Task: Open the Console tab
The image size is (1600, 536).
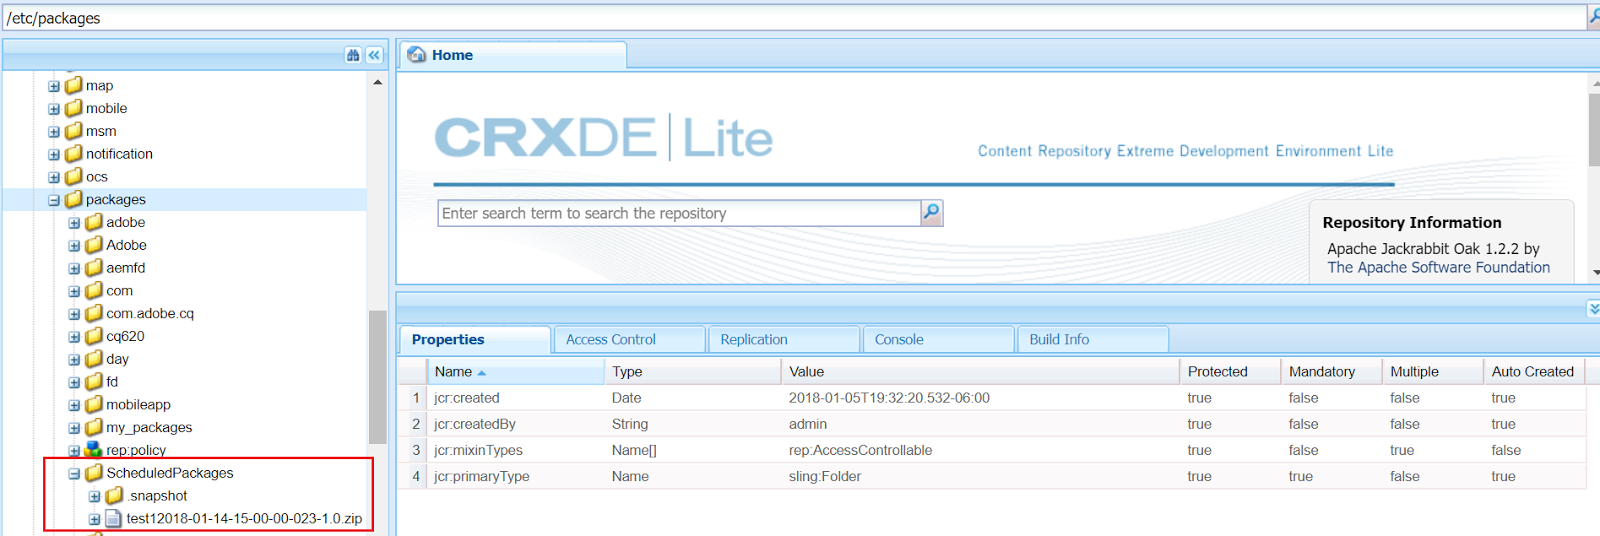Action: [938, 340]
